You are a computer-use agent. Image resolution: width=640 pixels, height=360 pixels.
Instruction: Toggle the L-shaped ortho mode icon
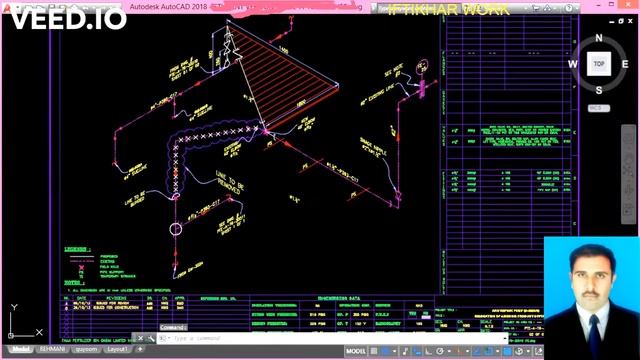click(428, 351)
